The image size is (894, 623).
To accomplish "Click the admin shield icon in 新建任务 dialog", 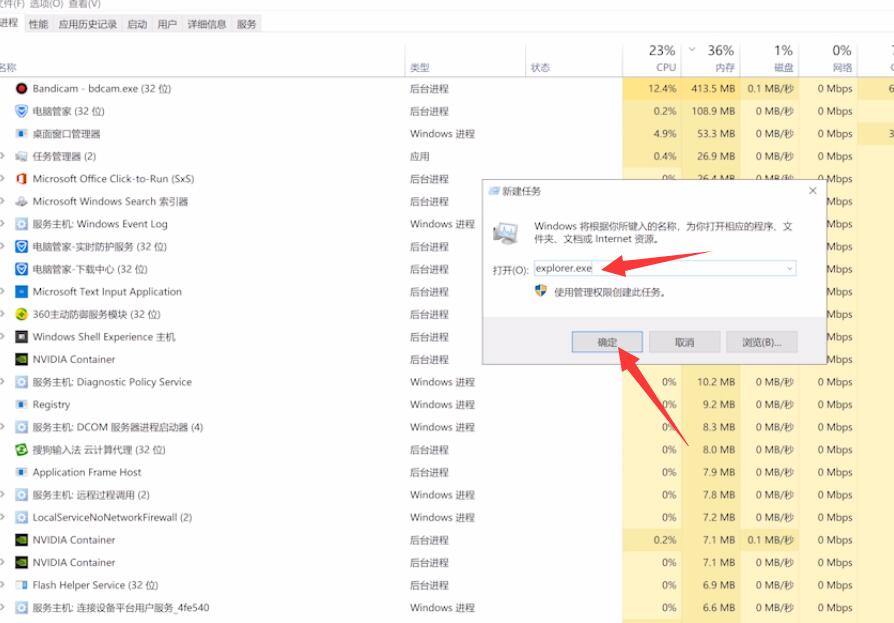I will click(541, 291).
